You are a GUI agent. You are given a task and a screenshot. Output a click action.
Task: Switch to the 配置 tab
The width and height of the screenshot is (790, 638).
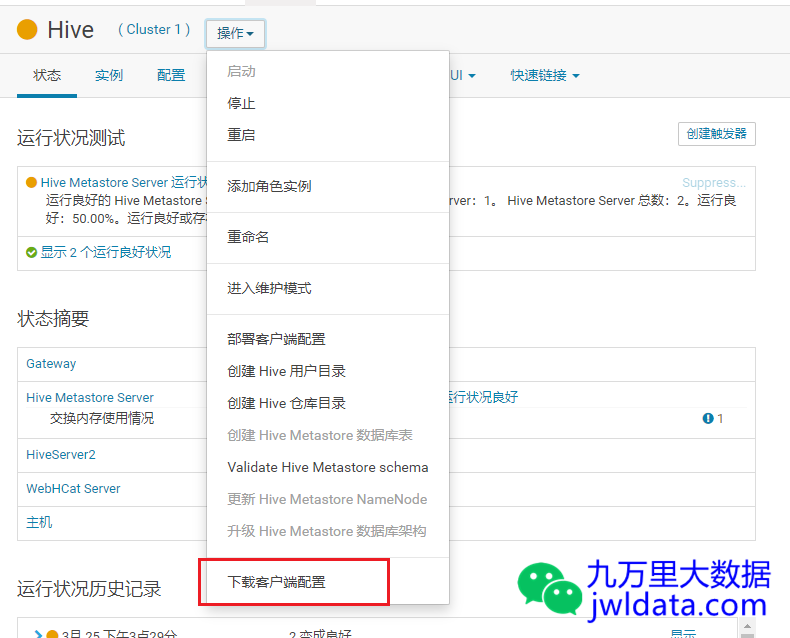[x=171, y=76]
